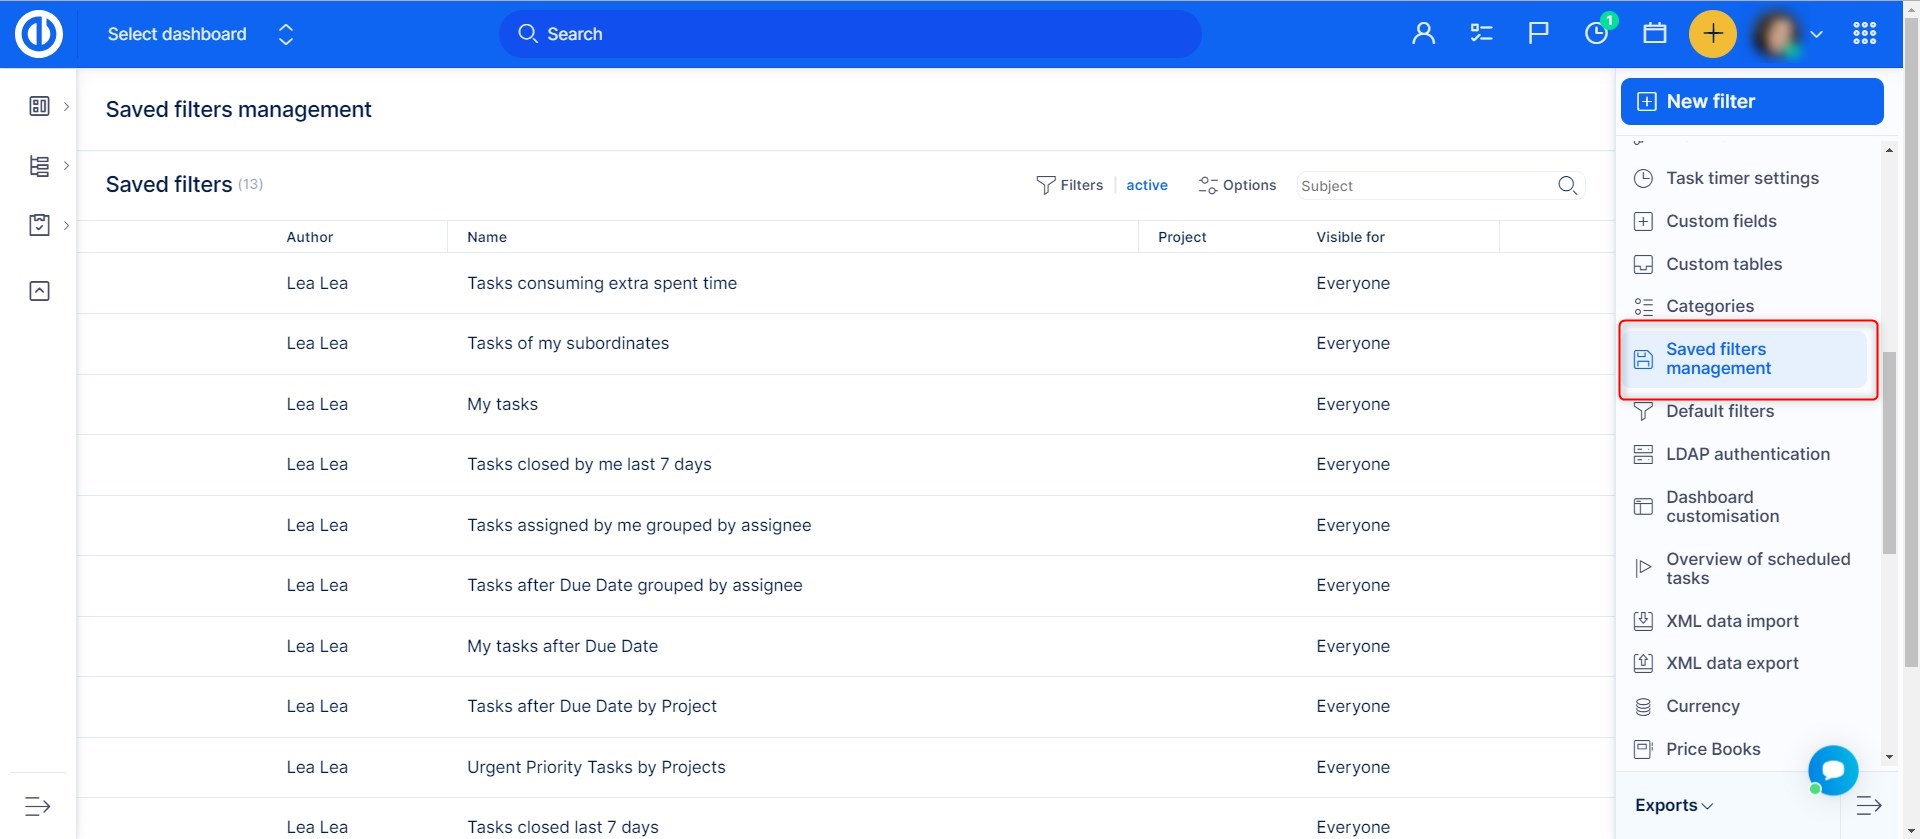This screenshot has height=839, width=1920.
Task: Expand the Exports section
Action: [1673, 806]
